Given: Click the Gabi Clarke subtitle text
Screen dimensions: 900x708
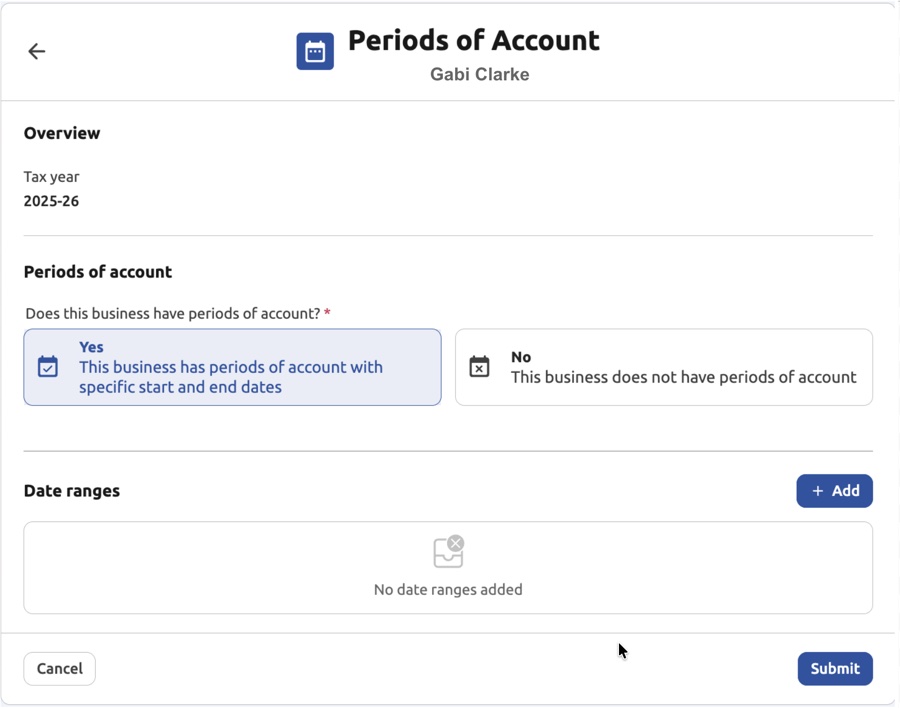Looking at the screenshot, I should pyautogui.click(x=479, y=74).
